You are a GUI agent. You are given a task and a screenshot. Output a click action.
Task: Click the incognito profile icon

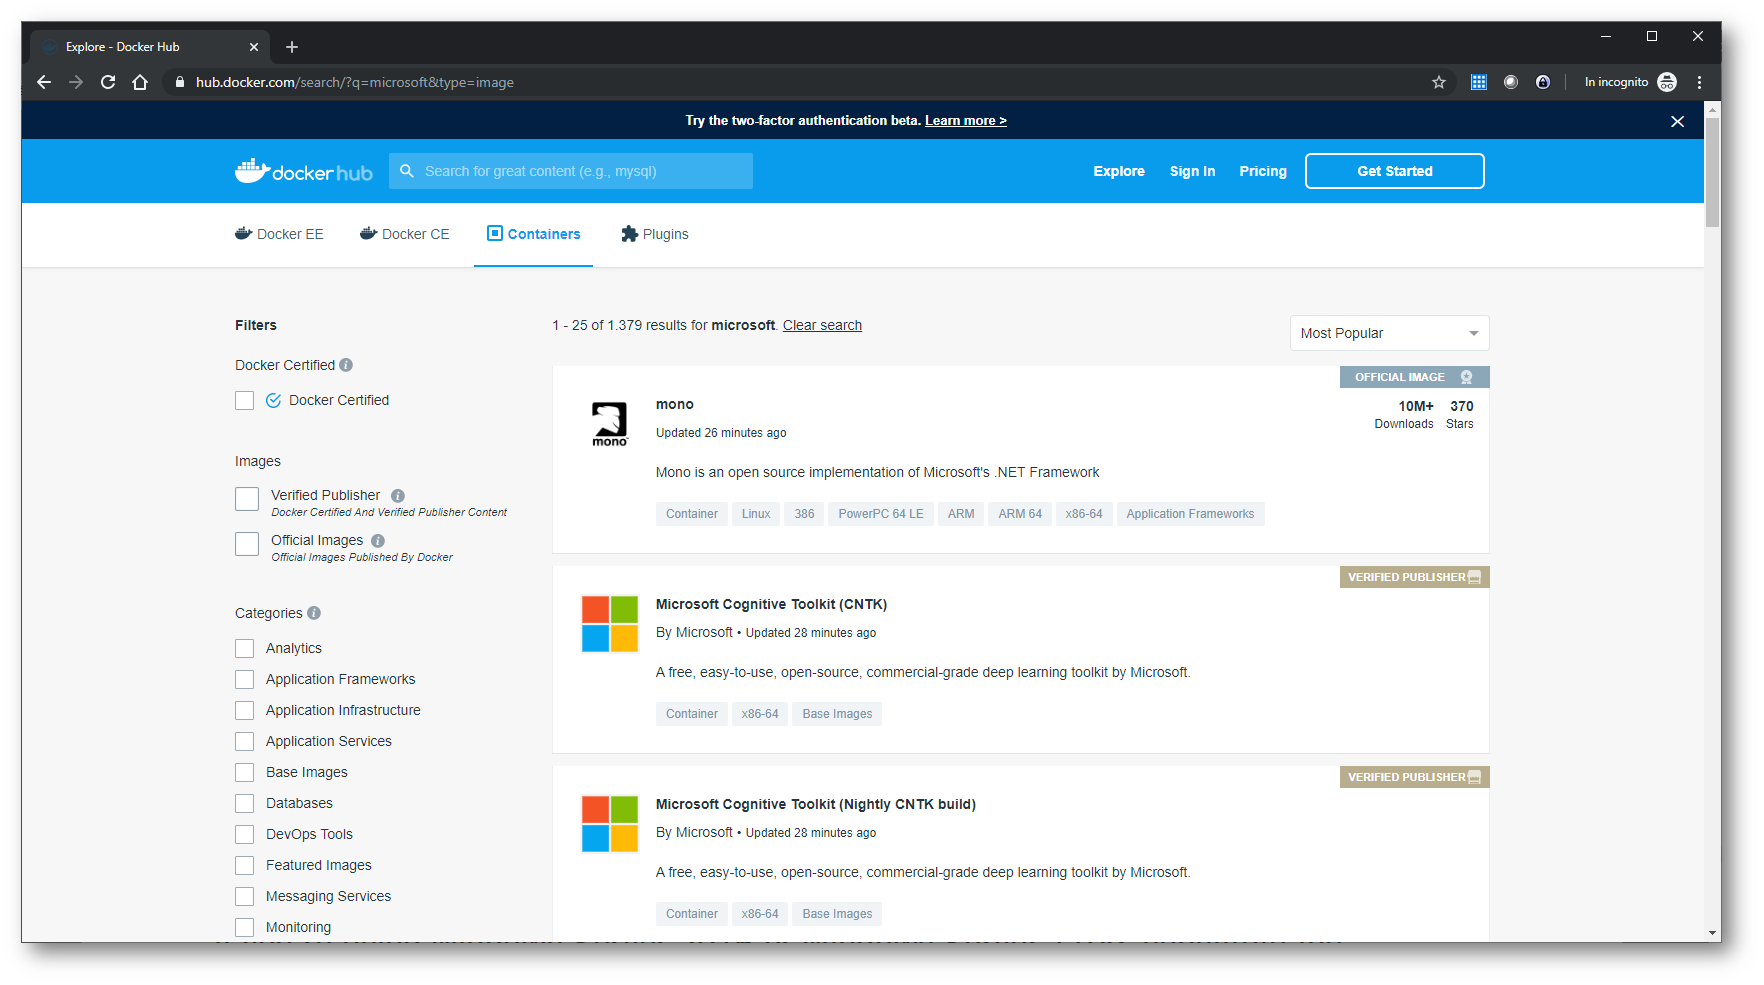pyautogui.click(x=1667, y=82)
